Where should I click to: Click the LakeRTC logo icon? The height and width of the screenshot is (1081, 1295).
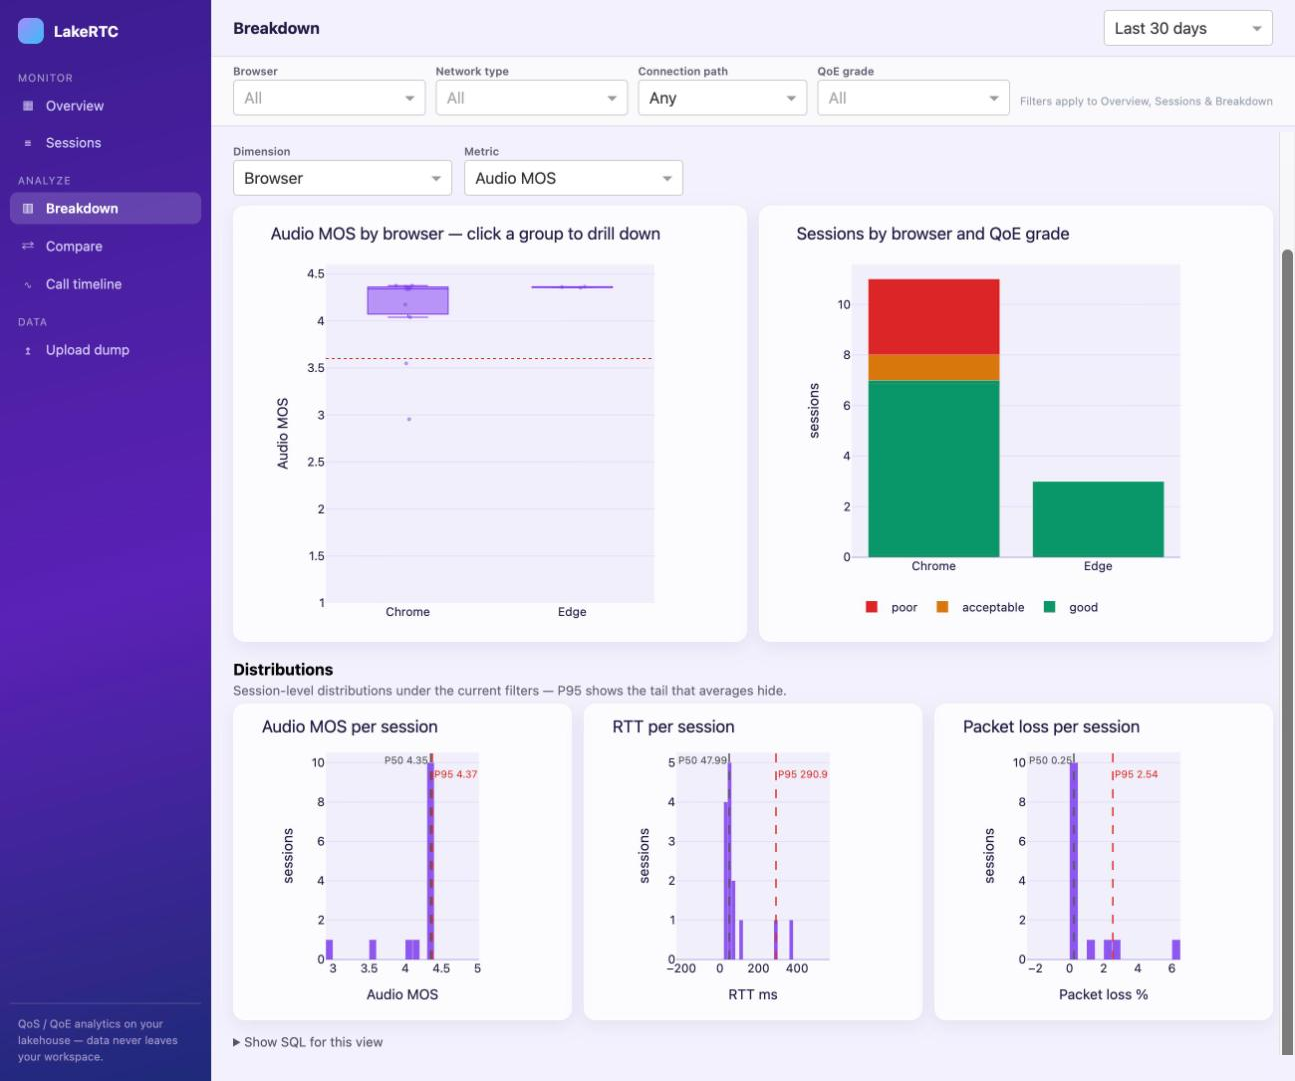click(31, 31)
